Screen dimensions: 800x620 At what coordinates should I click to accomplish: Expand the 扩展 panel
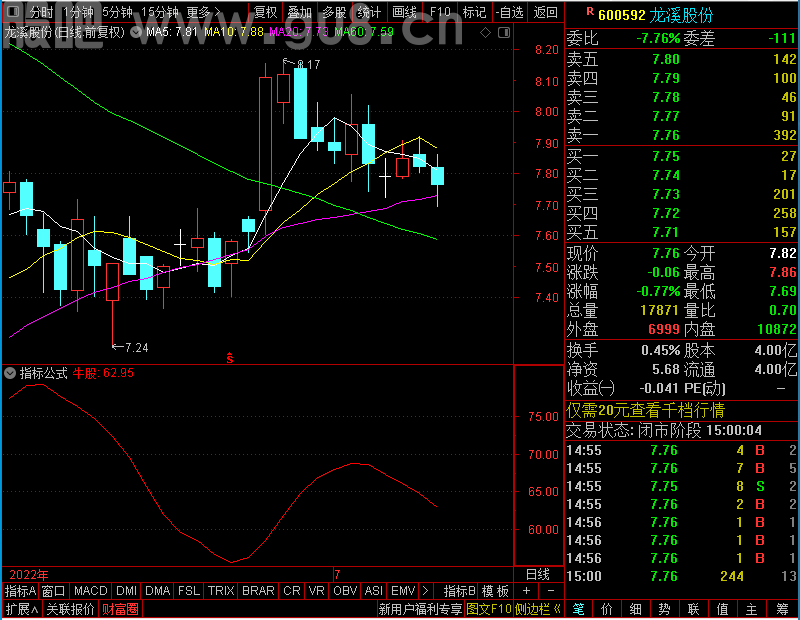(21, 609)
